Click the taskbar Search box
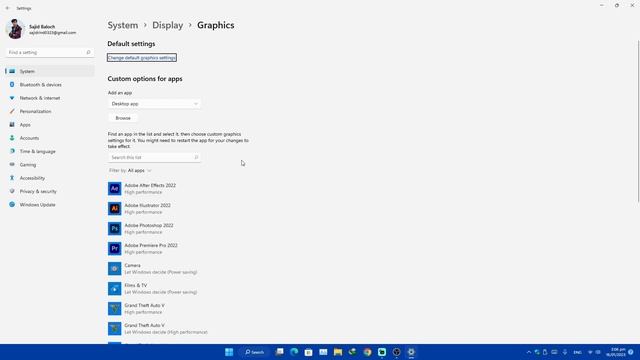Viewport: 640px width, 360px height. (x=255, y=352)
